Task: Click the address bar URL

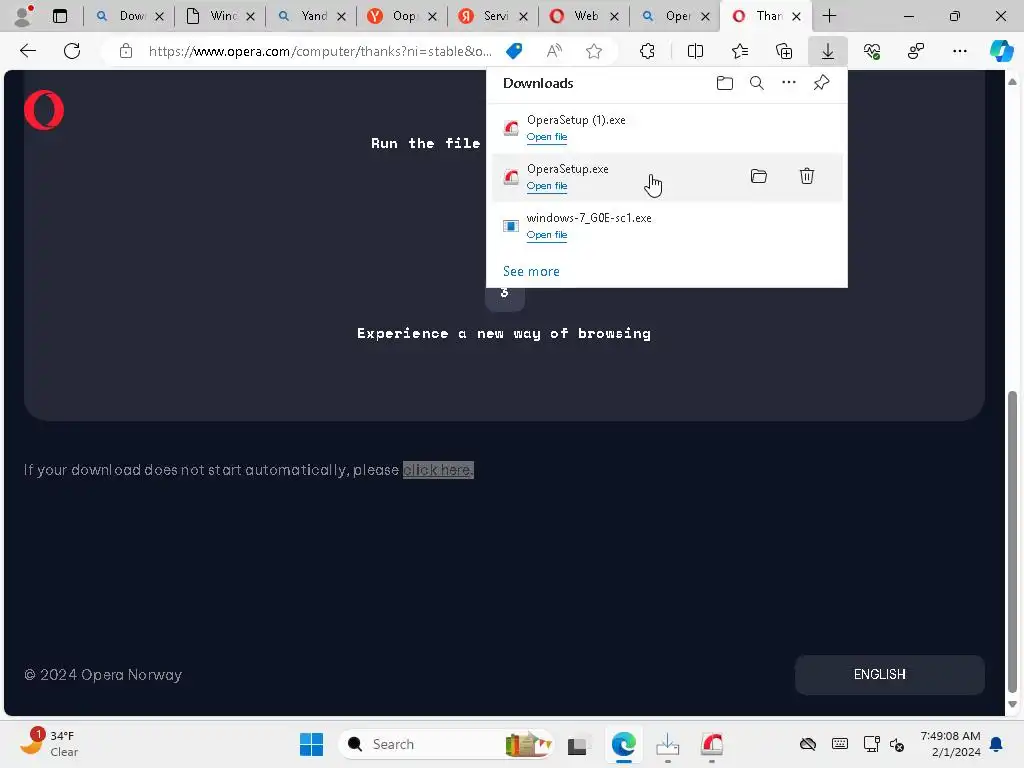Action: 320,51
